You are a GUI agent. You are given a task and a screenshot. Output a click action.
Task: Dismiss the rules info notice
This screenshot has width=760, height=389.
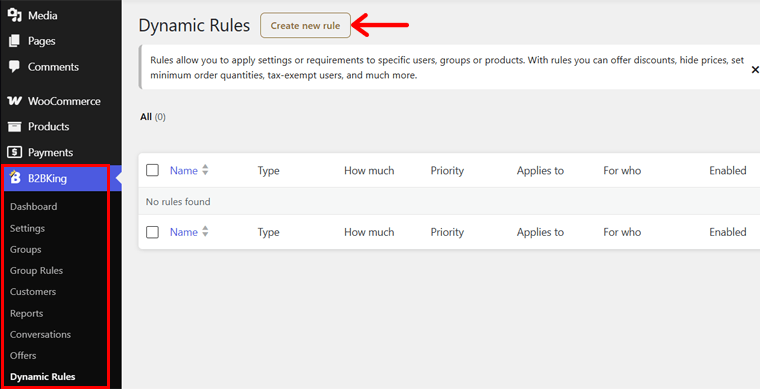point(755,70)
